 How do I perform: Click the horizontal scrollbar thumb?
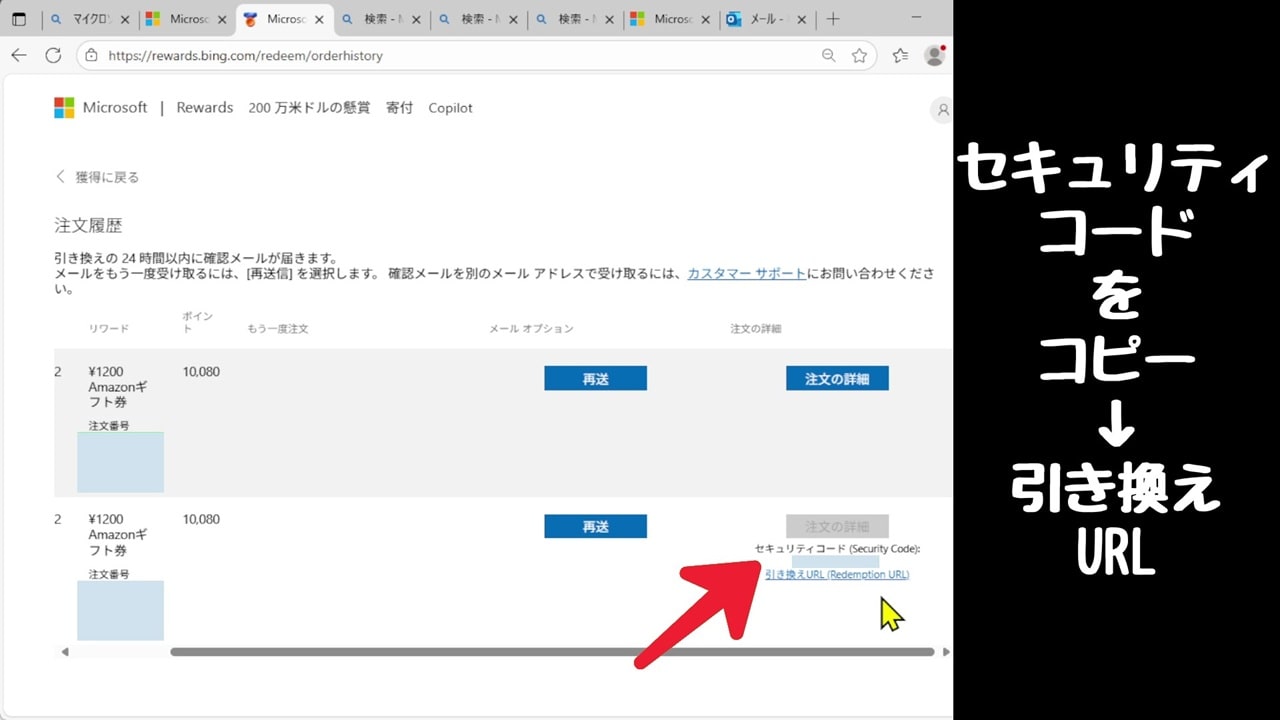pyautogui.click(x=552, y=652)
